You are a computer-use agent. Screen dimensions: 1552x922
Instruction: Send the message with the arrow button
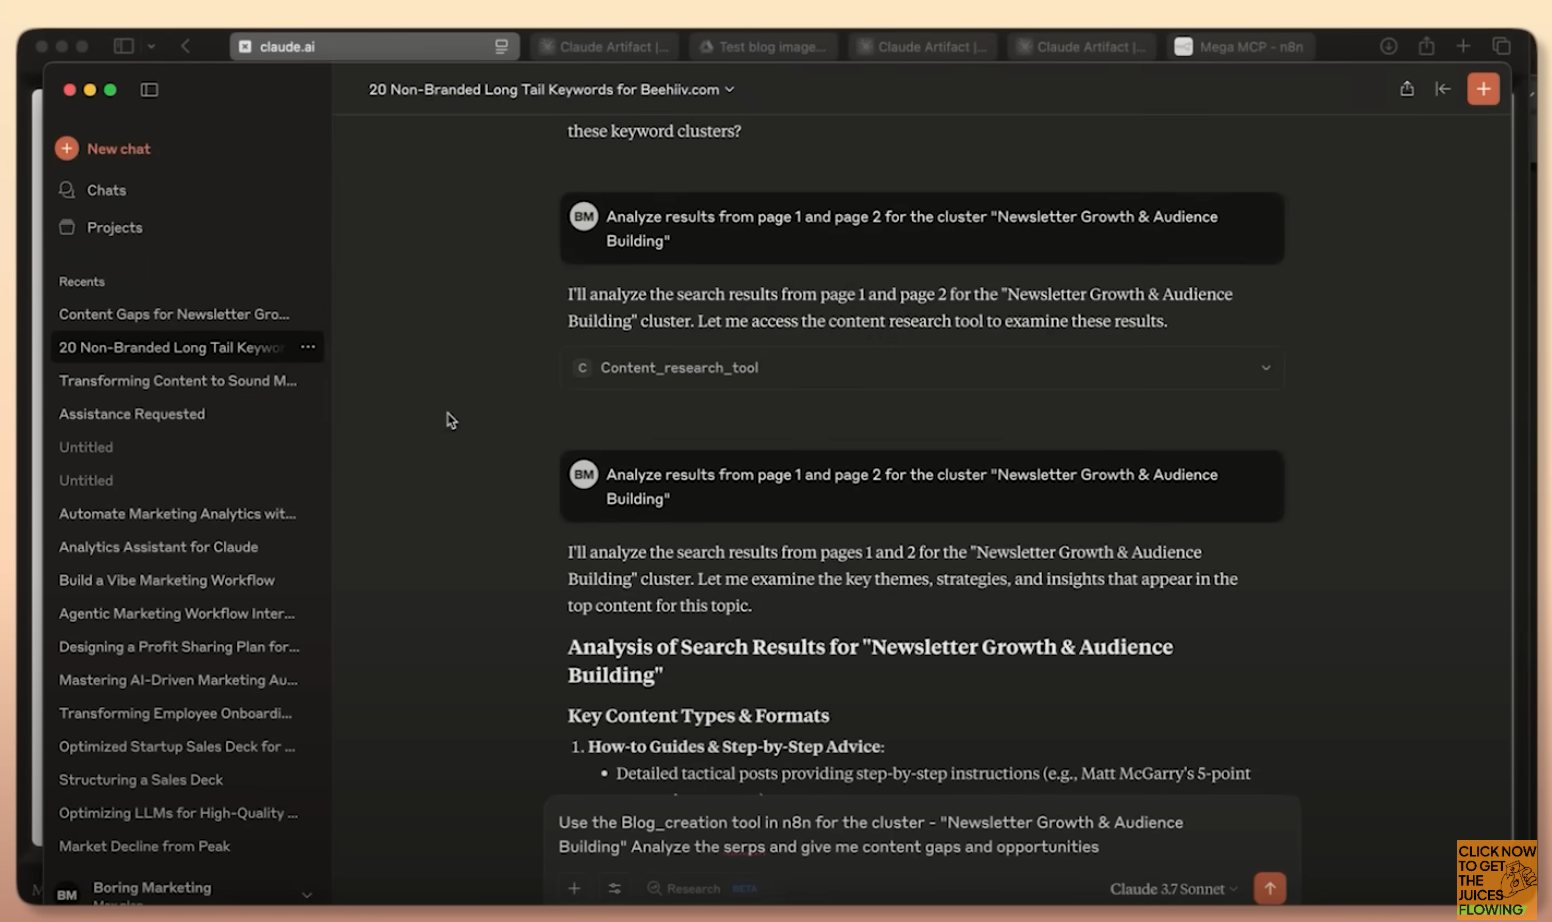coord(1270,888)
